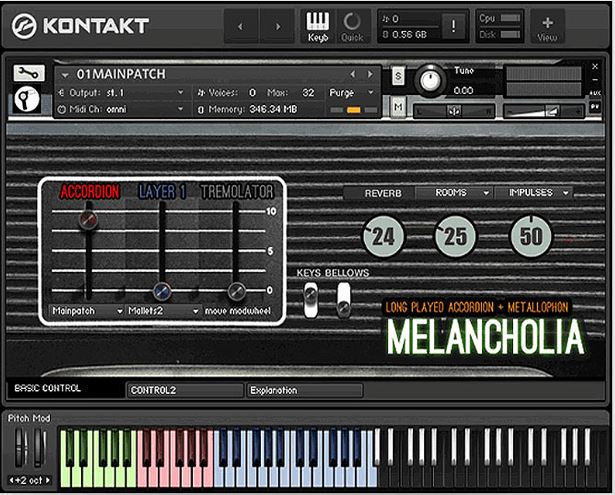Viewport: 615px width, 495px height.
Task: Click the rooms knob showing 25
Action: (455, 237)
